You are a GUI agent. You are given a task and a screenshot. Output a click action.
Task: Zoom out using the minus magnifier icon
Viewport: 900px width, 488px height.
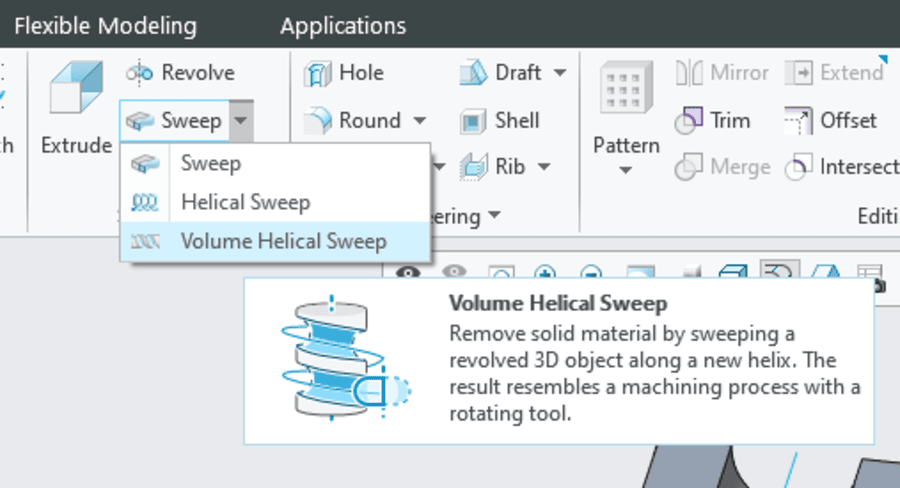[591, 272]
